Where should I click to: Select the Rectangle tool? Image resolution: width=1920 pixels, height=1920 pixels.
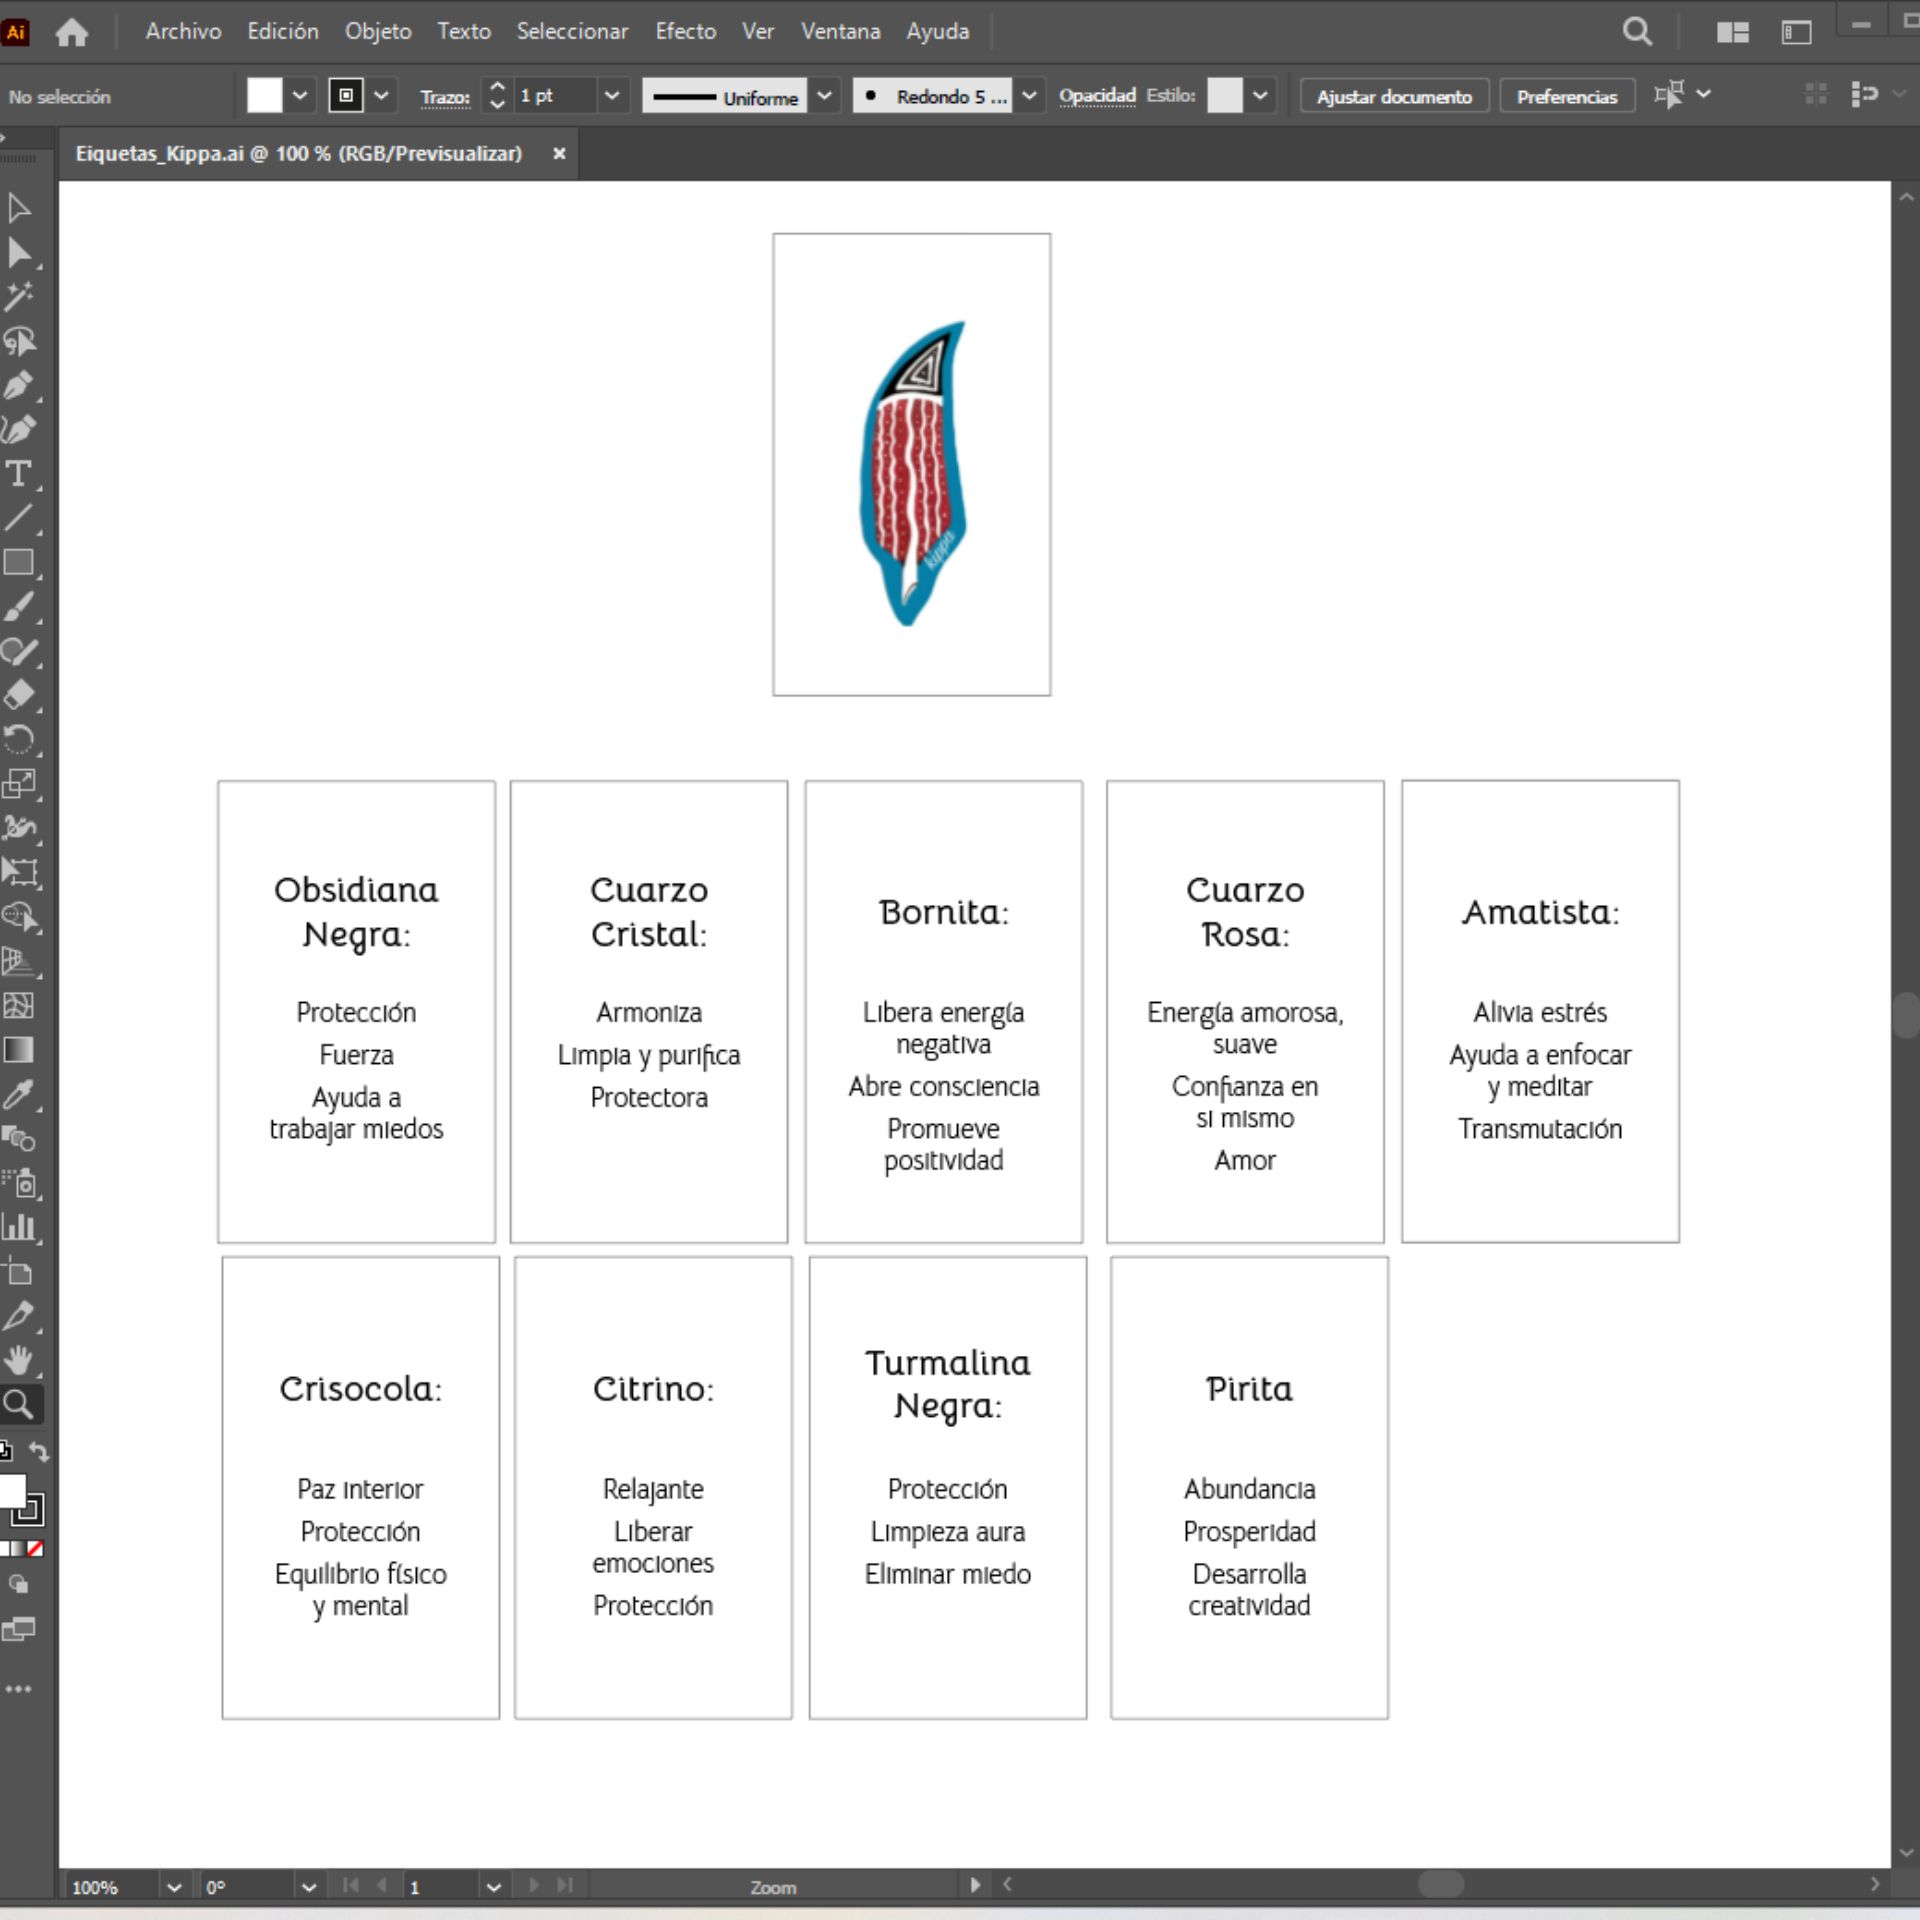coord(20,563)
